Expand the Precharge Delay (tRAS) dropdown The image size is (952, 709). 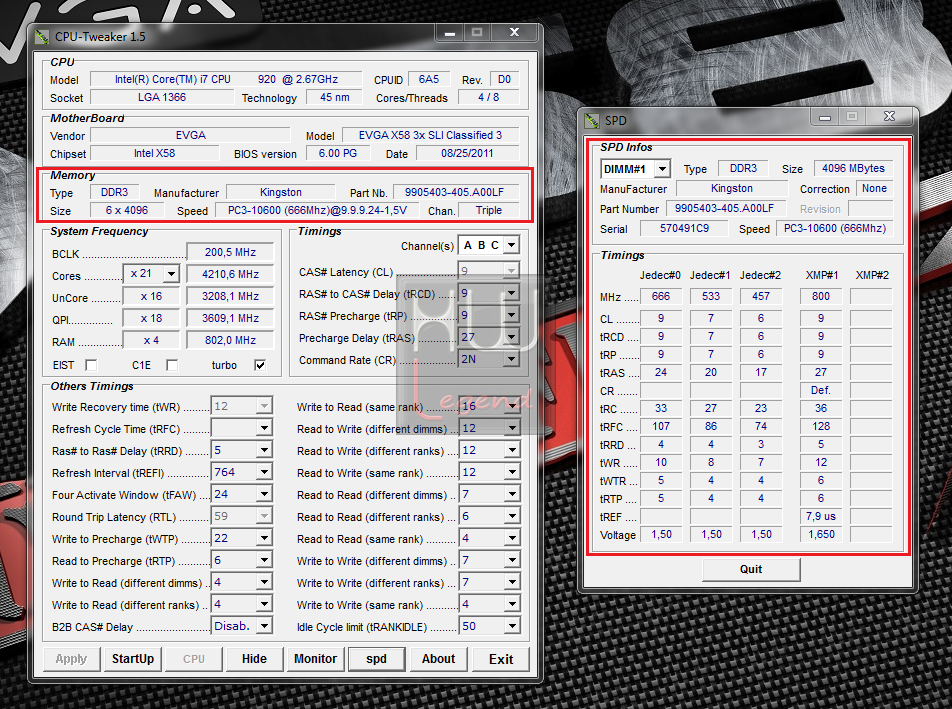pos(512,338)
